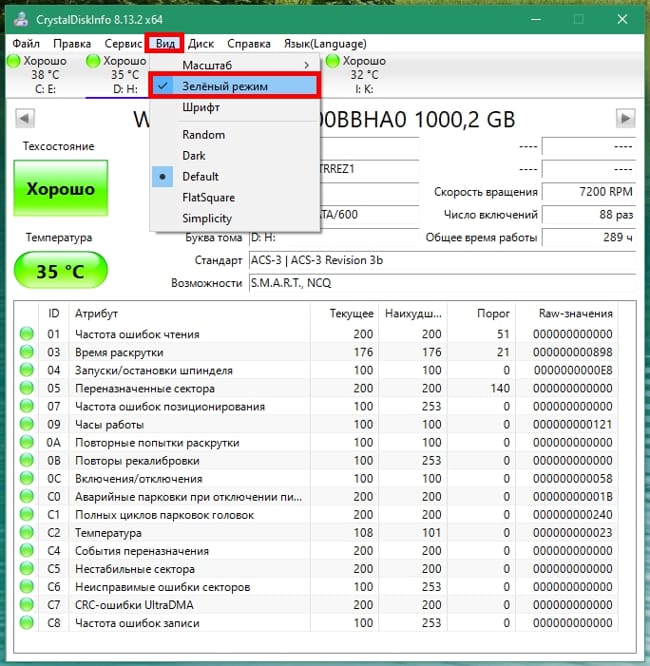Select the I: K: disk status indicator
This screenshot has height=666, width=650.
tap(356, 75)
